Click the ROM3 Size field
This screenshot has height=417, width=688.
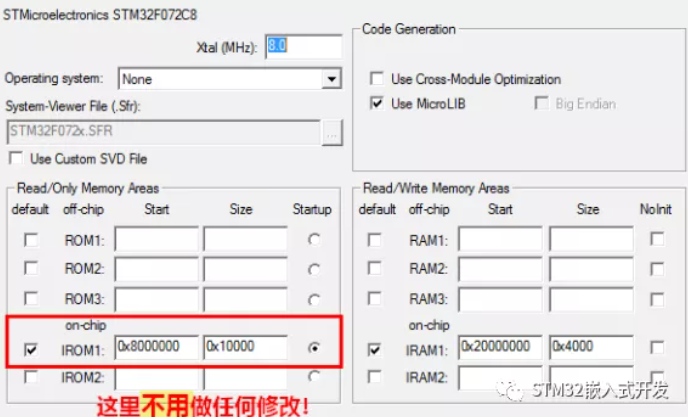click(x=245, y=299)
